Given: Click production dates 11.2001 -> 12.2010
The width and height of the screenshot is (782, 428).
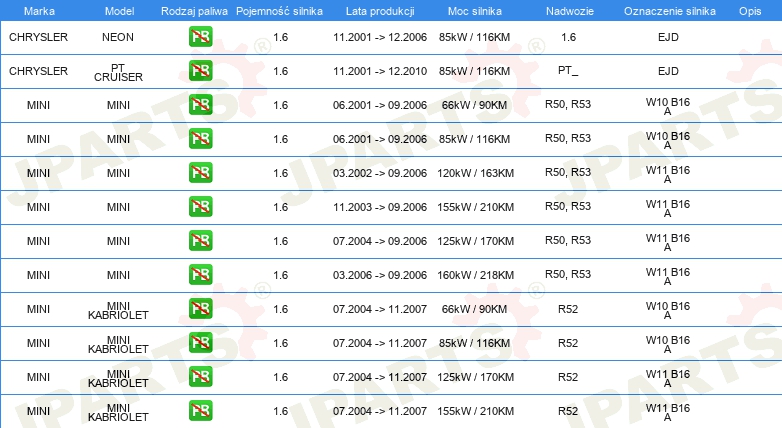Looking at the screenshot, I should pos(380,71).
